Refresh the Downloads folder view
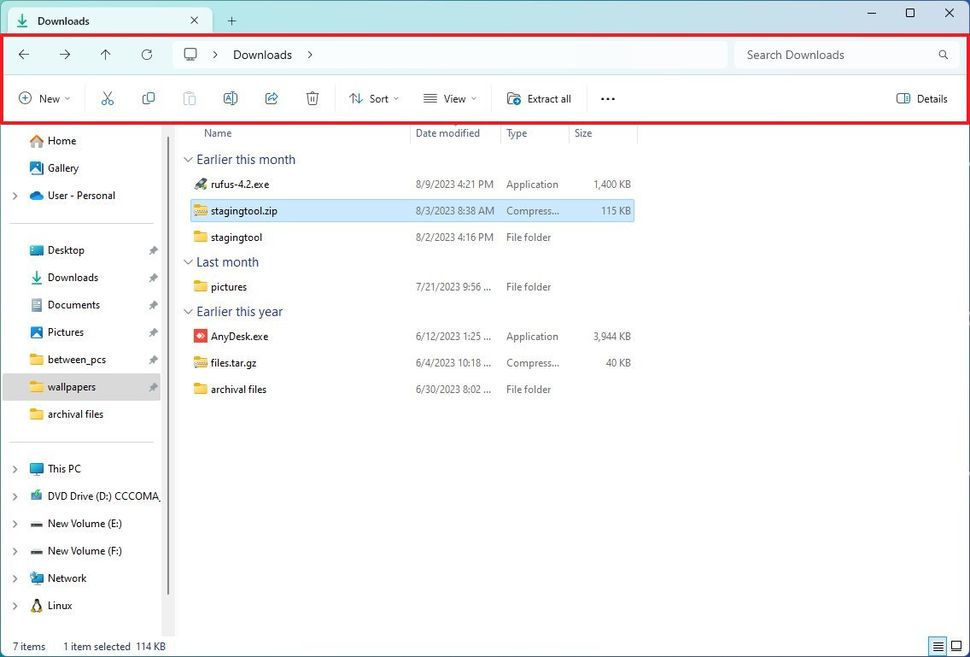970x657 pixels. click(x=147, y=54)
